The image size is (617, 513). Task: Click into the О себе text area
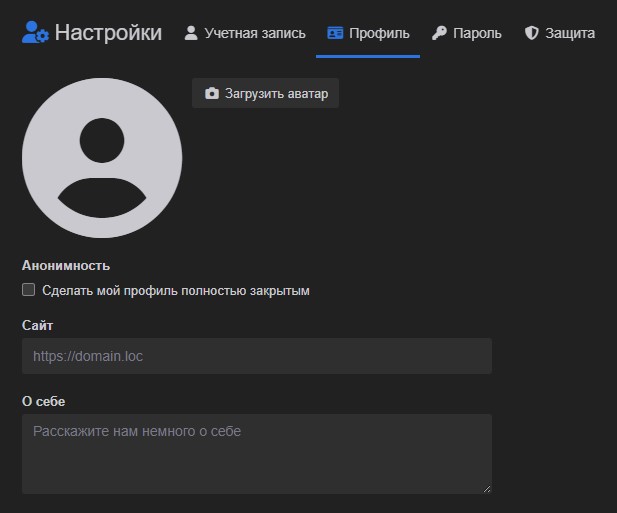256,453
